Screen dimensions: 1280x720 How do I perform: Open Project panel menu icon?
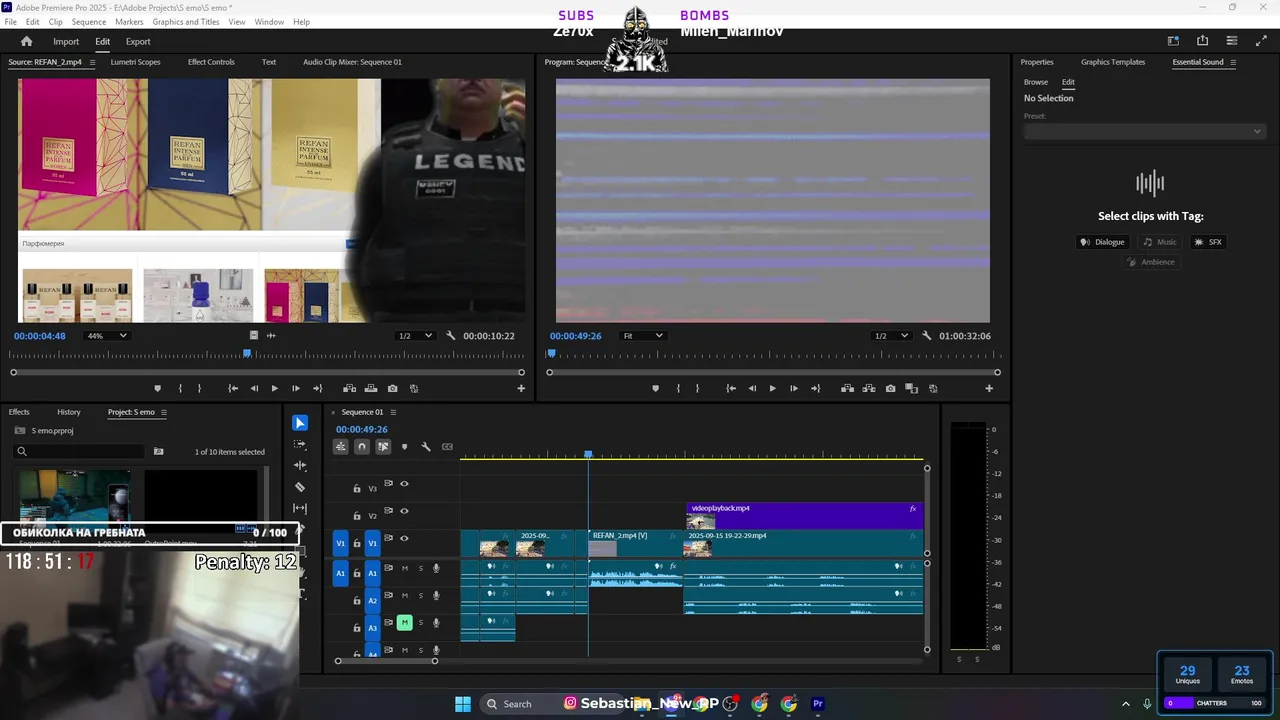click(x=164, y=412)
